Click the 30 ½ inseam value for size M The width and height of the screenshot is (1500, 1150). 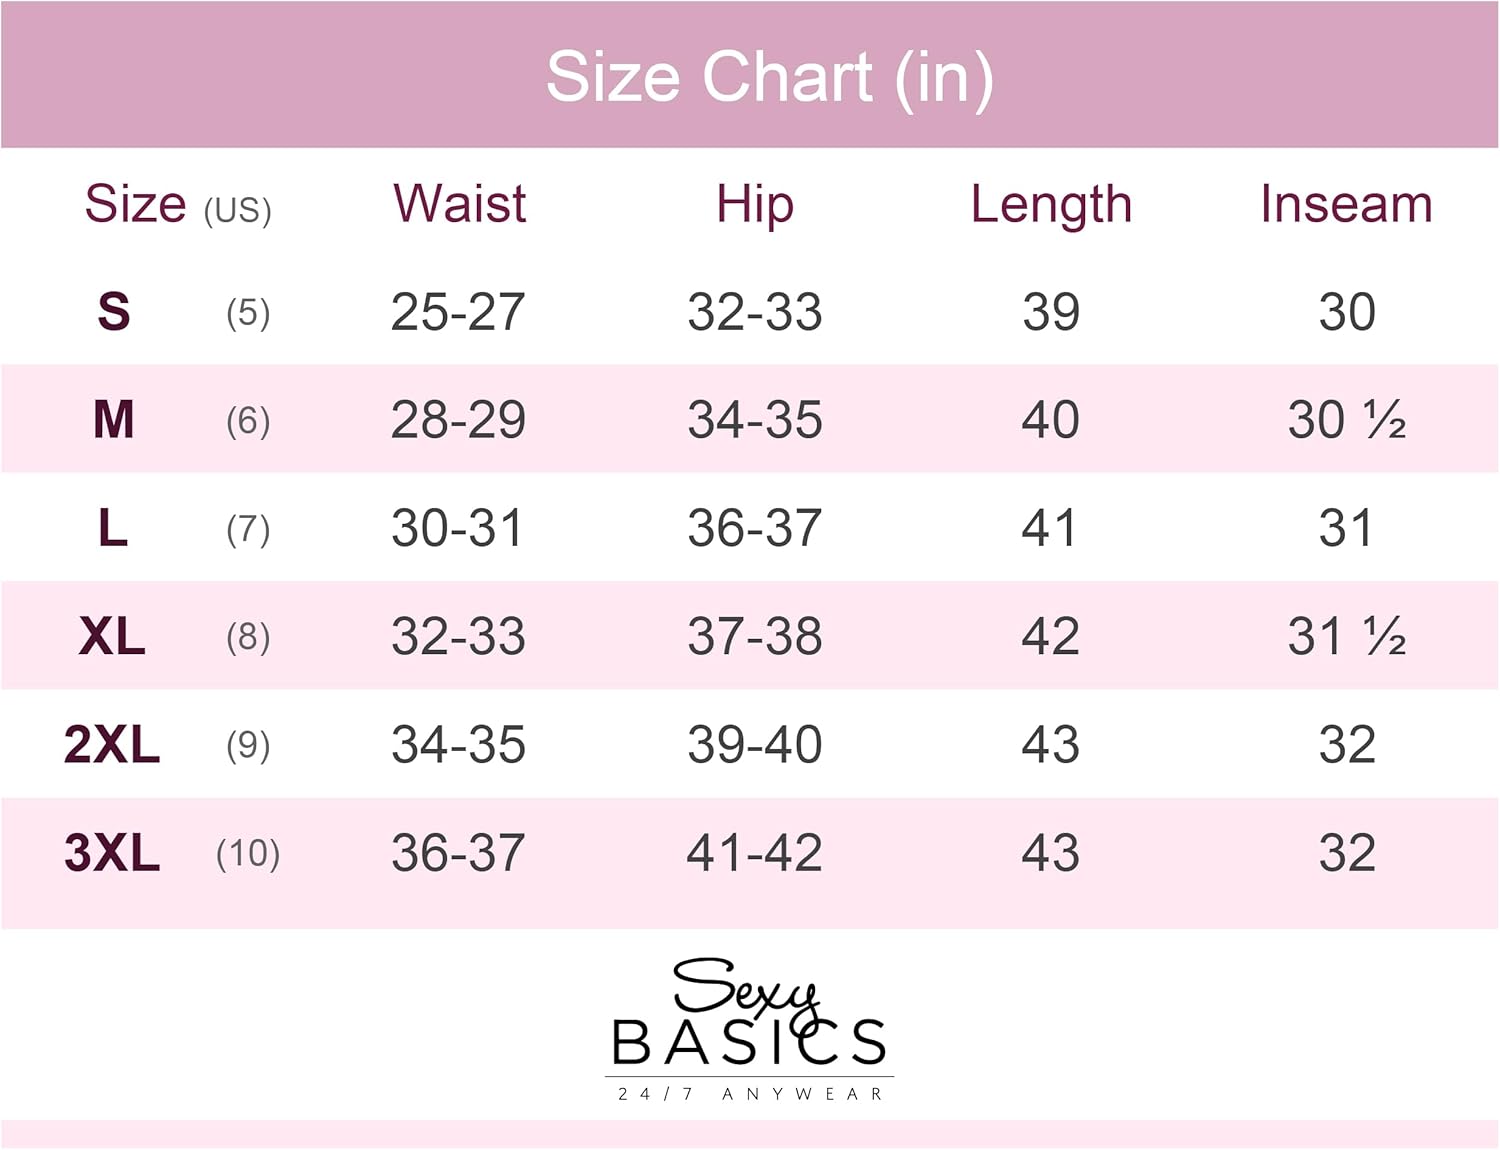[1346, 420]
